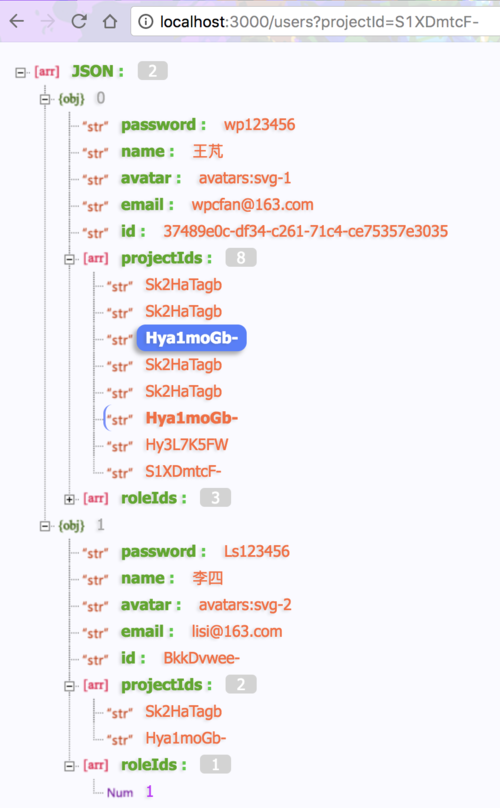Click the browser back arrow
Image resolution: width=500 pixels, height=808 pixels.
point(17,21)
